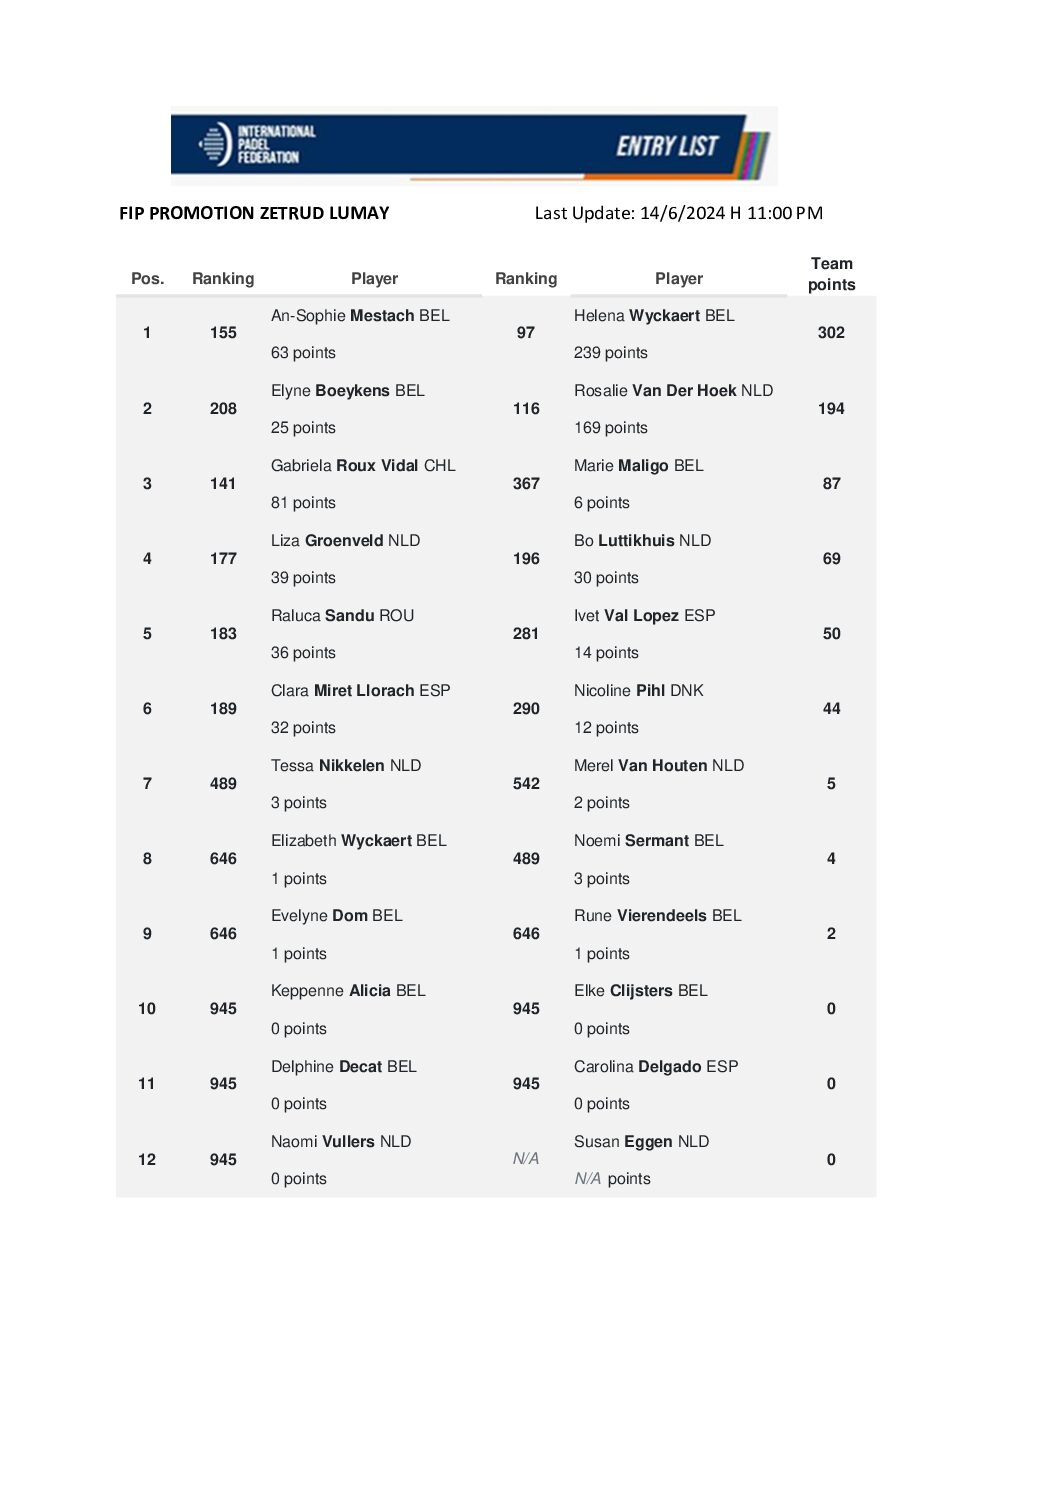The height and width of the screenshot is (1497, 1058).
Task: Click the team points value 302
Action: tap(831, 333)
